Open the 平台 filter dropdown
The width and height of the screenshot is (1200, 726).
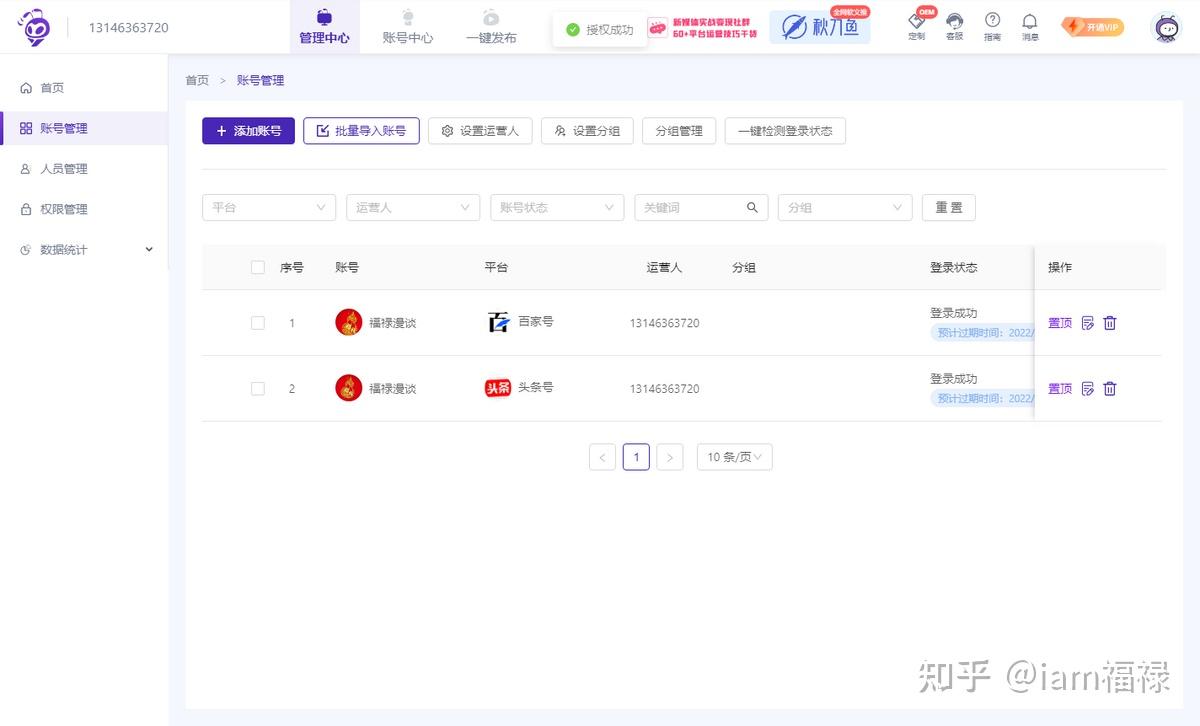click(x=269, y=207)
